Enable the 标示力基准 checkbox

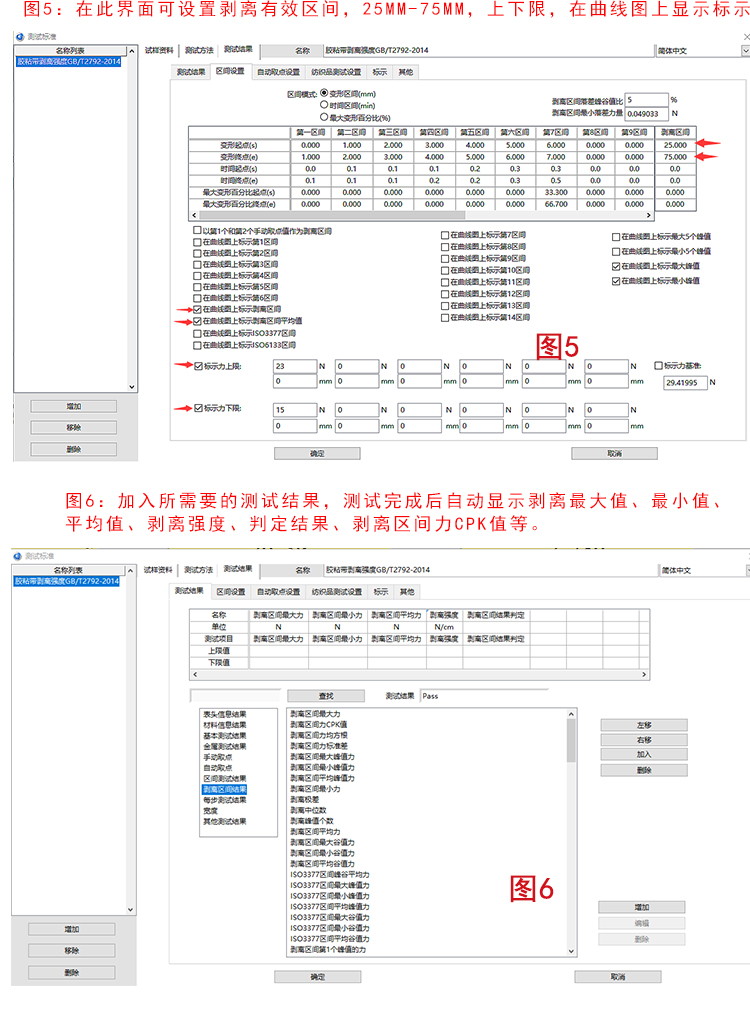tap(657, 366)
